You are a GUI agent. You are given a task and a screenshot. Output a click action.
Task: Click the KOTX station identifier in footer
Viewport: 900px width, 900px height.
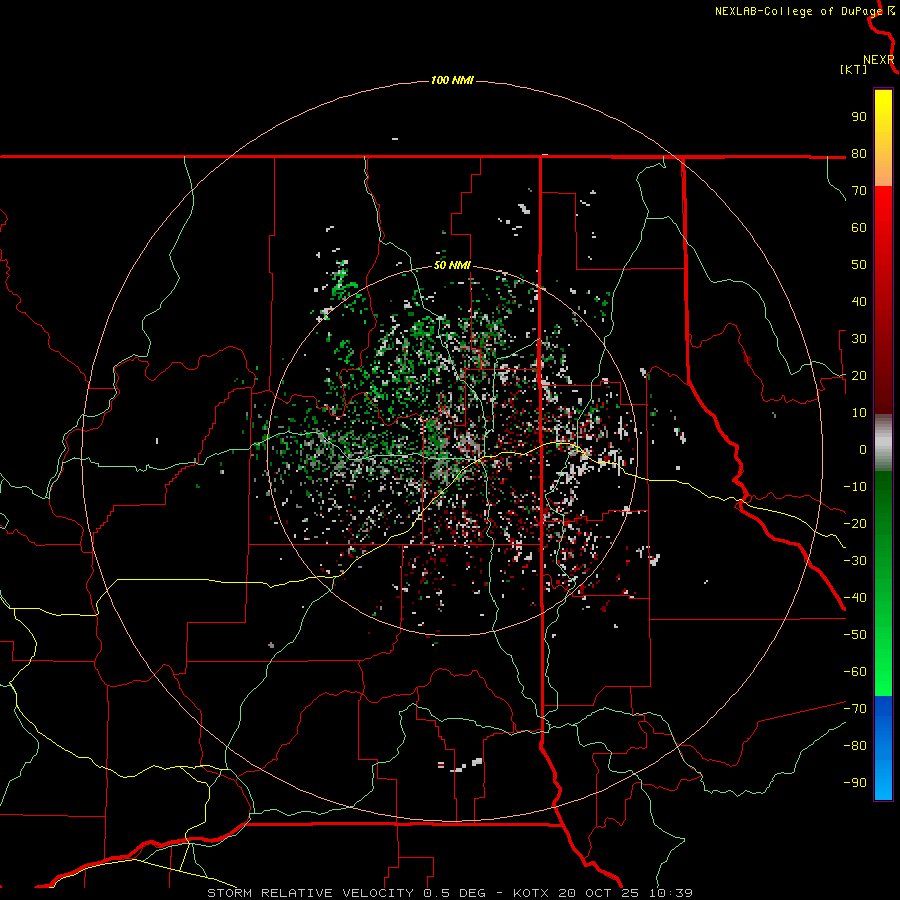(x=531, y=893)
